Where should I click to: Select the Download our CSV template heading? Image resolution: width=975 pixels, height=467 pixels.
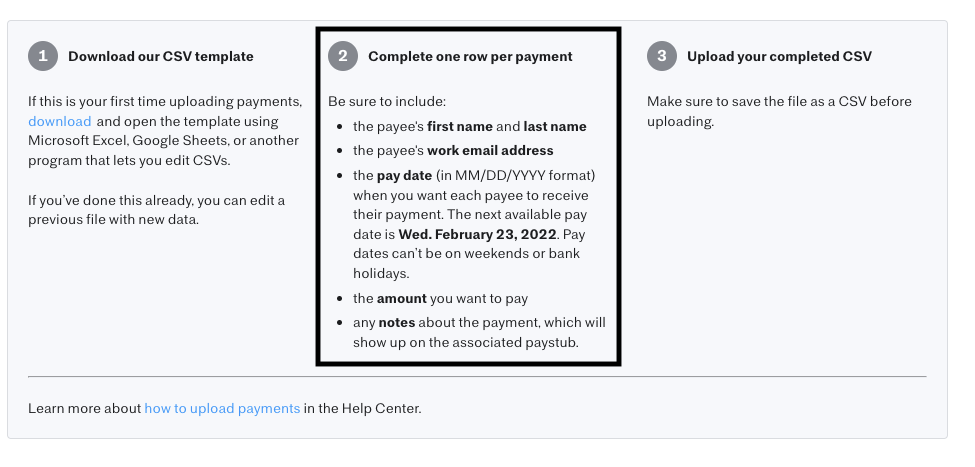coord(161,57)
